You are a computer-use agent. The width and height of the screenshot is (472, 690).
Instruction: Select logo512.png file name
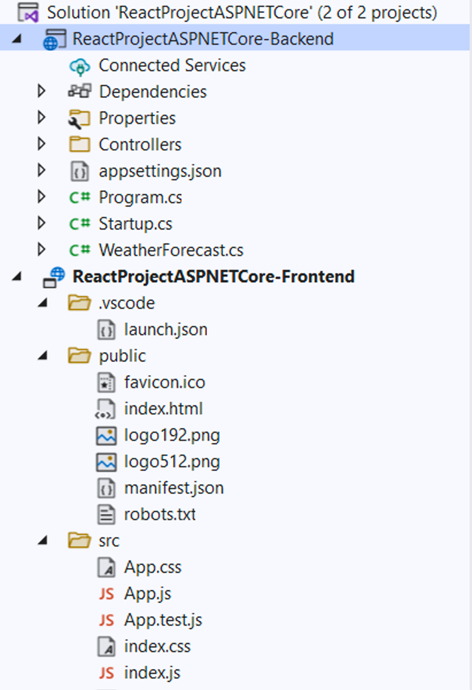coord(172,462)
